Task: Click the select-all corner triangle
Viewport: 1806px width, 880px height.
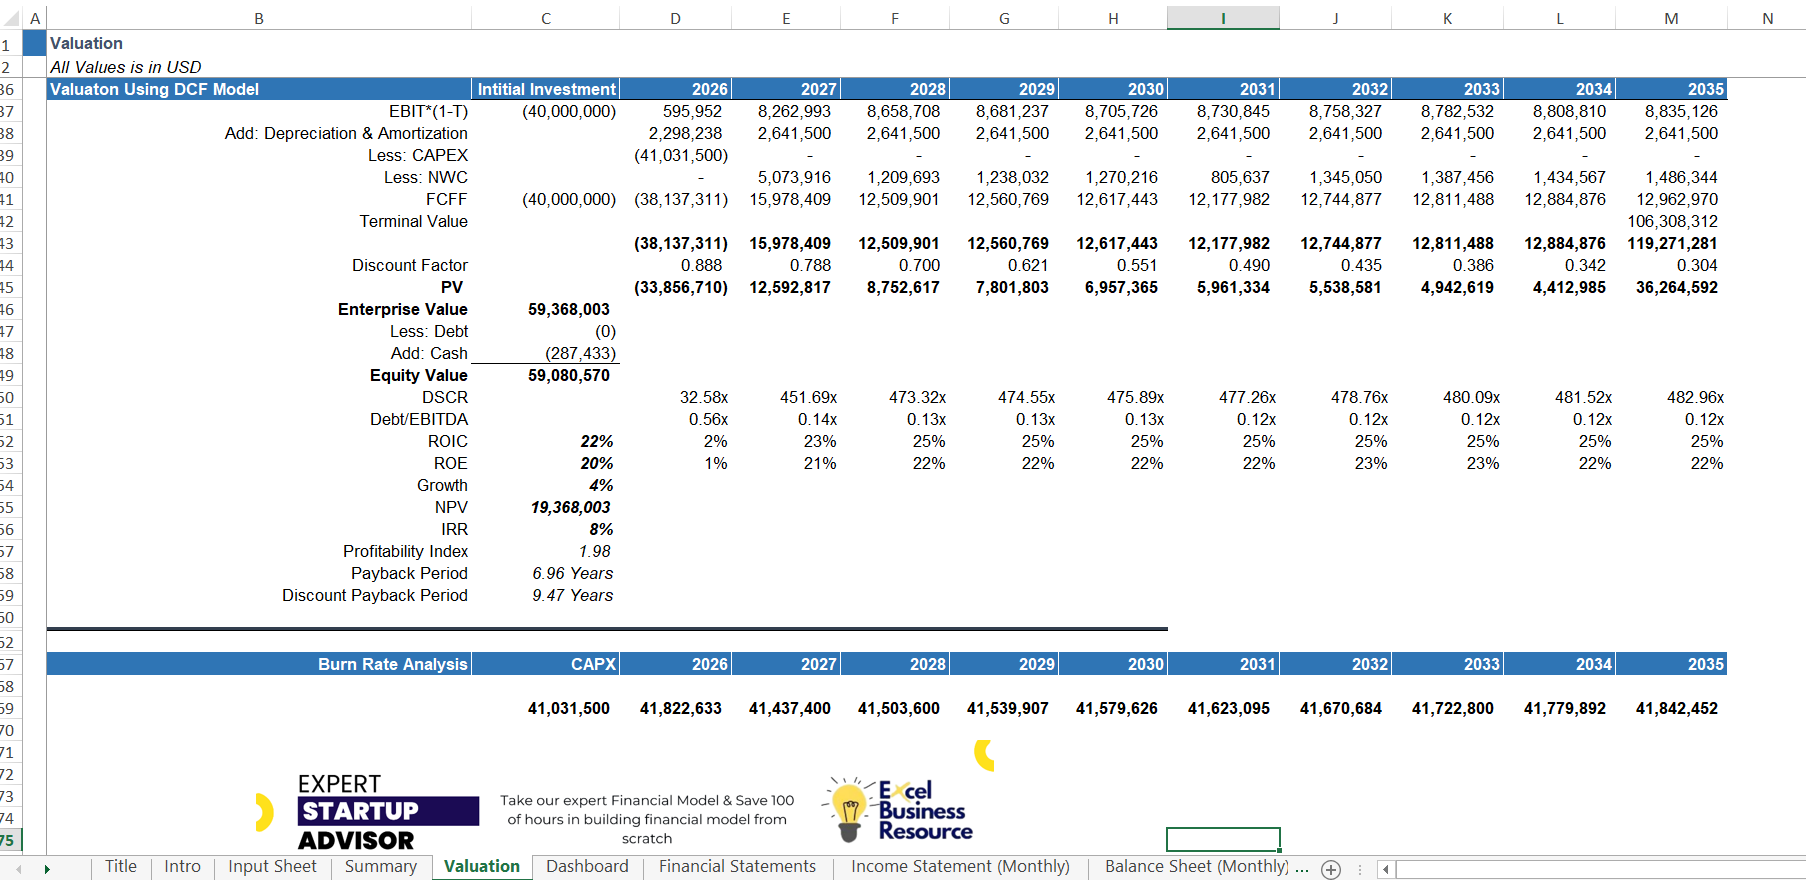Action: click(x=11, y=18)
